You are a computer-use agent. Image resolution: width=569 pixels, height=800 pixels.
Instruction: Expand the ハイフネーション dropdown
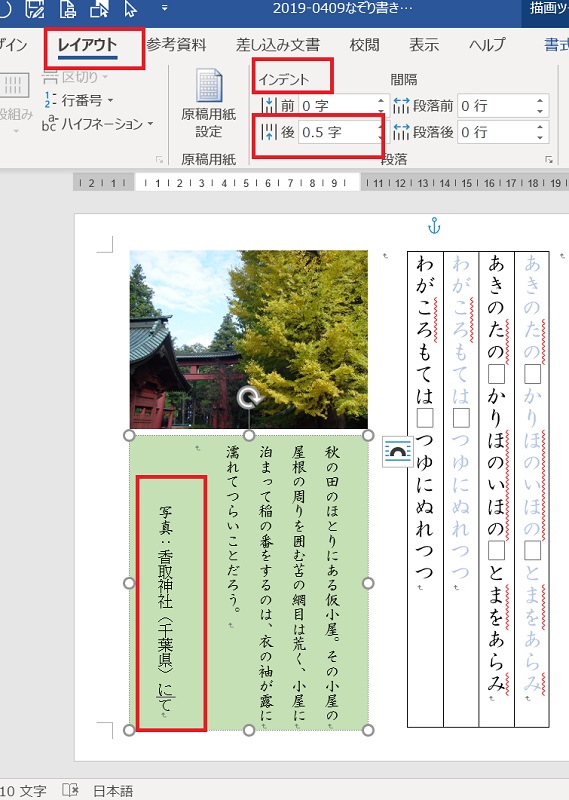click(97, 123)
